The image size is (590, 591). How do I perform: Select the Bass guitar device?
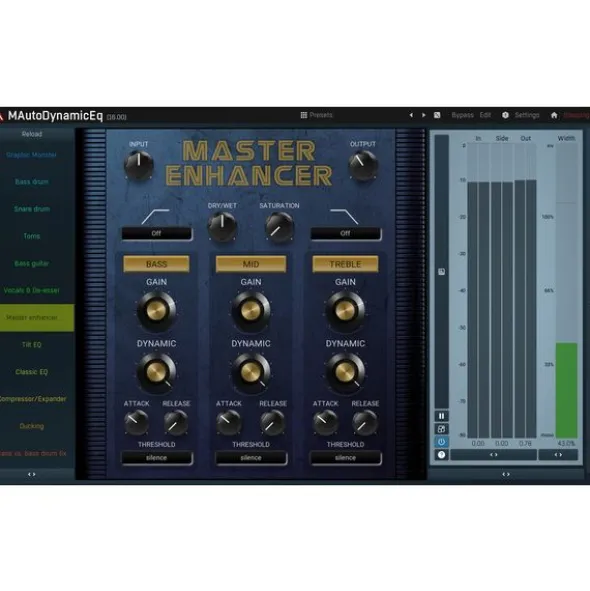[32, 263]
